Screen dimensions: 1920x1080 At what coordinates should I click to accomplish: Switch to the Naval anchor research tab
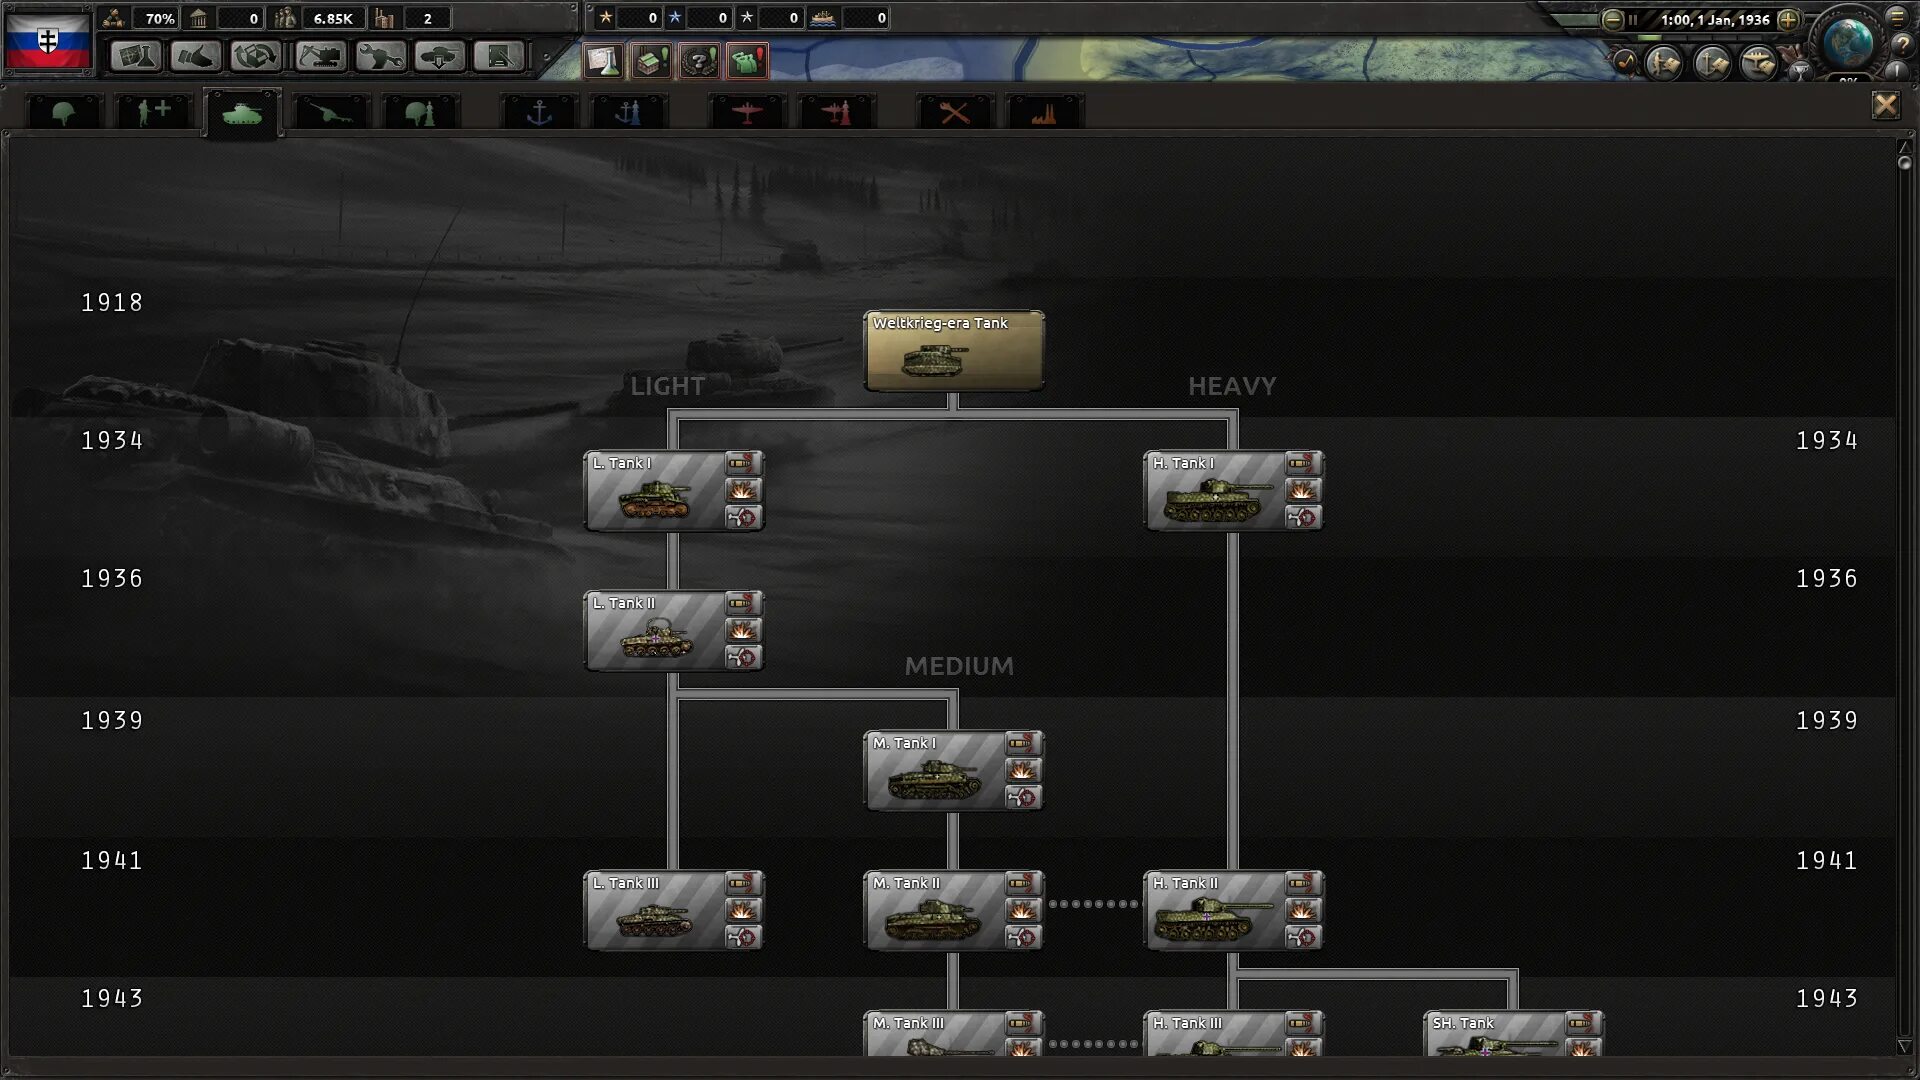click(539, 112)
